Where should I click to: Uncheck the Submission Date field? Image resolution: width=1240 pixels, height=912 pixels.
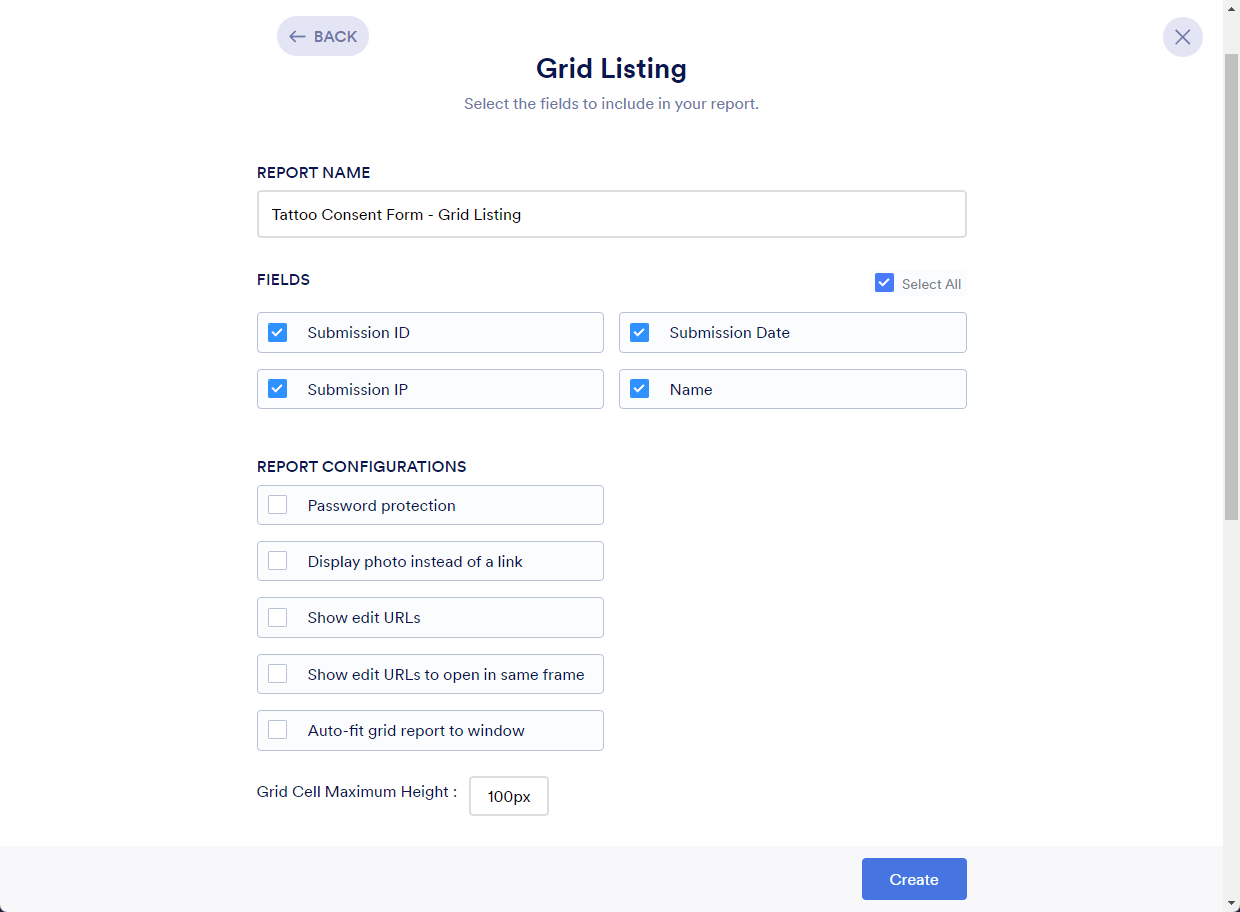pyautogui.click(x=640, y=333)
